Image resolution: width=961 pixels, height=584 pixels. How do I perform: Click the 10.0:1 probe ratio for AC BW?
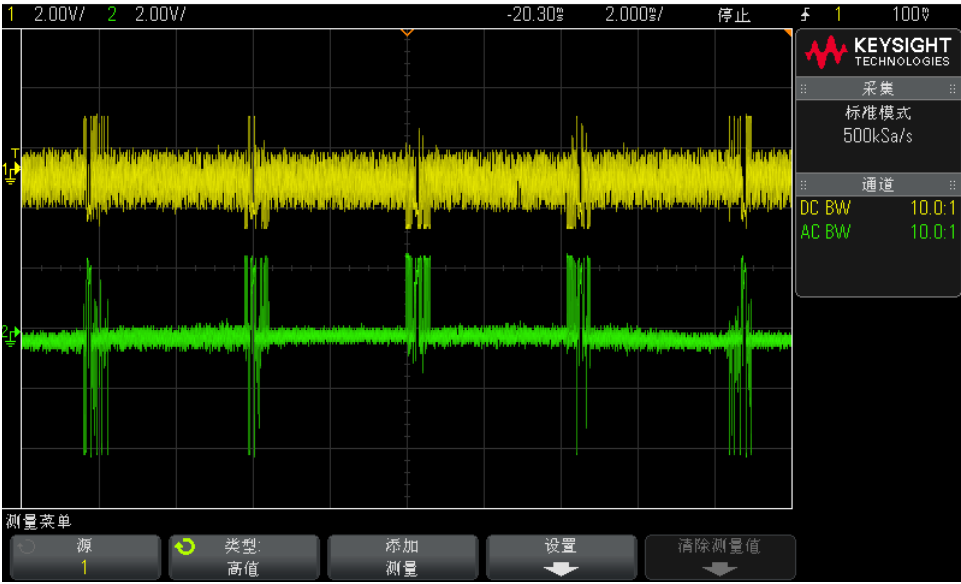click(933, 232)
